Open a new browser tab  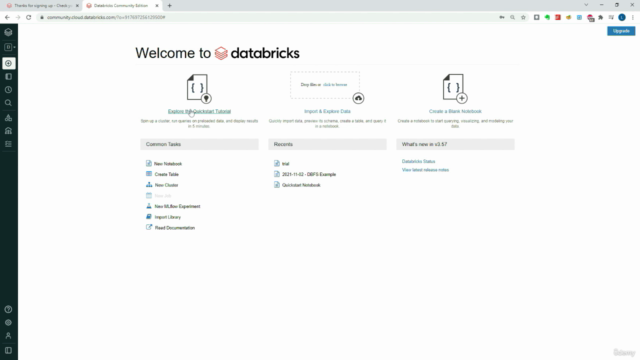tap(169, 6)
